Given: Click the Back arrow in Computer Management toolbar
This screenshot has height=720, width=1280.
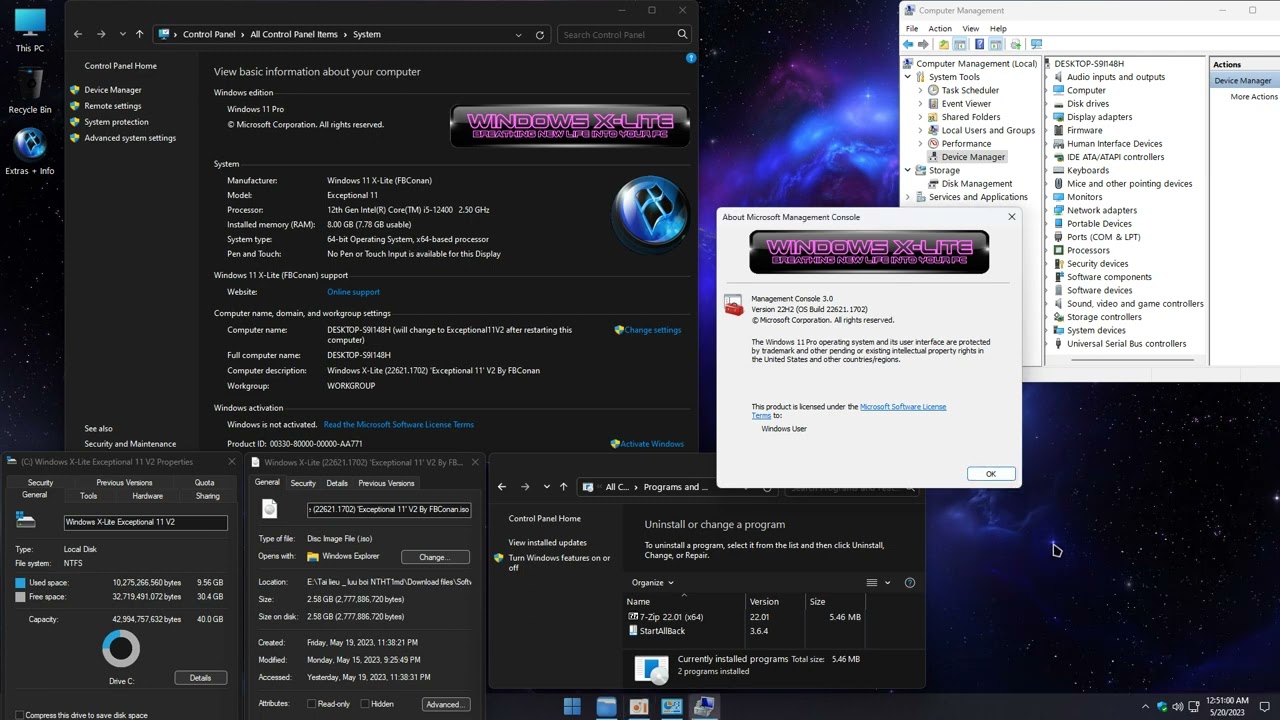Looking at the screenshot, I should pos(908,44).
